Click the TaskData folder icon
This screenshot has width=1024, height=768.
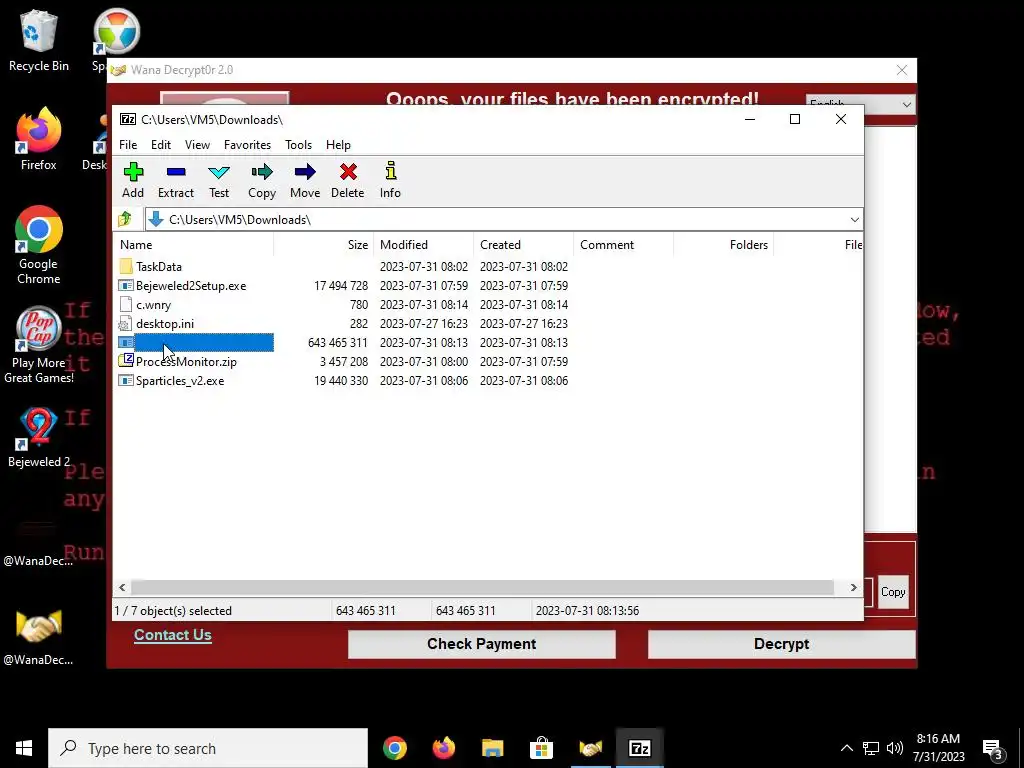(126, 266)
